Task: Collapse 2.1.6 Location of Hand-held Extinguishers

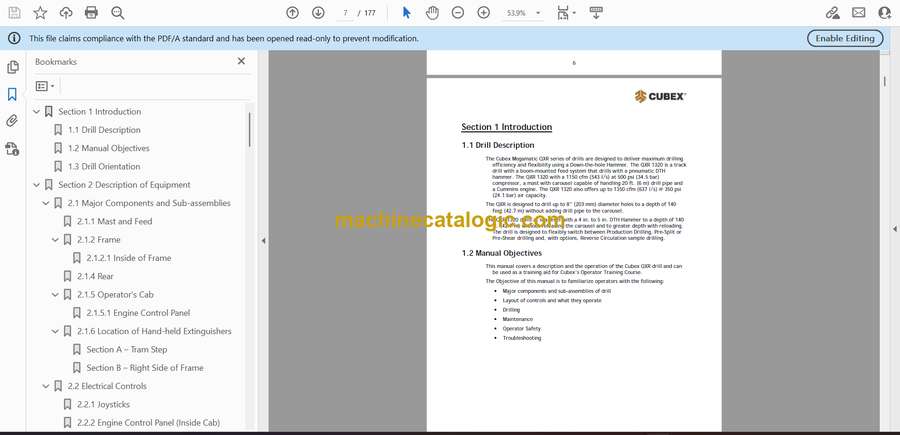Action: click(x=55, y=331)
